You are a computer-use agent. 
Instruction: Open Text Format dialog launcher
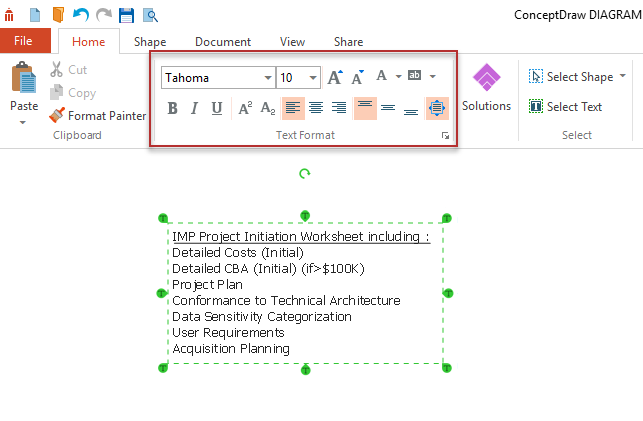pyautogui.click(x=445, y=135)
